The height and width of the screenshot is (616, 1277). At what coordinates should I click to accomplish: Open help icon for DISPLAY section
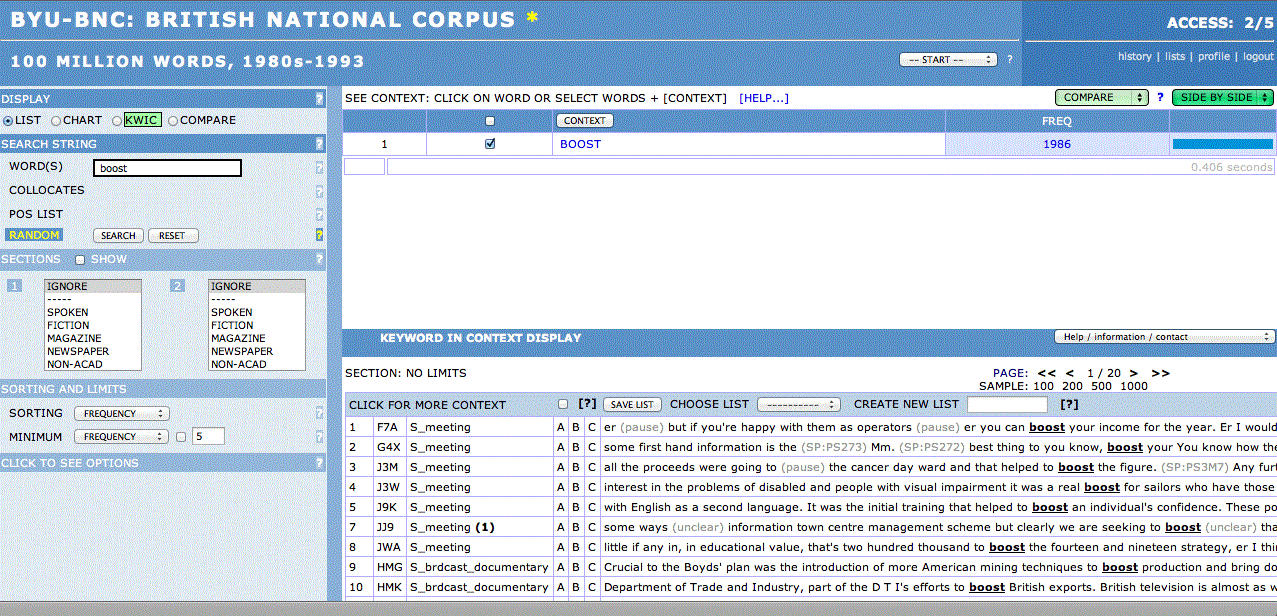click(320, 99)
